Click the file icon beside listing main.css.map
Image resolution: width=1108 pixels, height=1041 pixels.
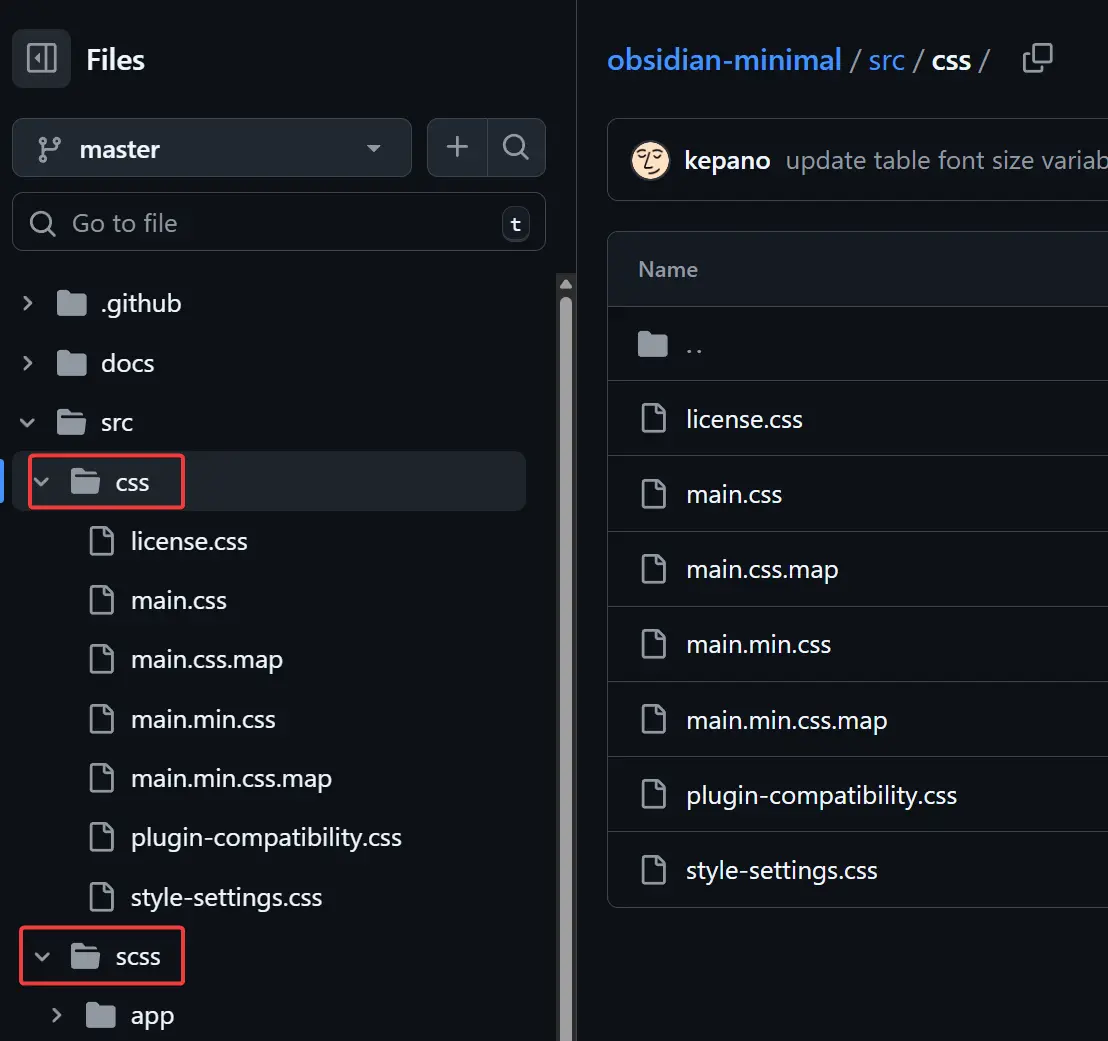[653, 569]
